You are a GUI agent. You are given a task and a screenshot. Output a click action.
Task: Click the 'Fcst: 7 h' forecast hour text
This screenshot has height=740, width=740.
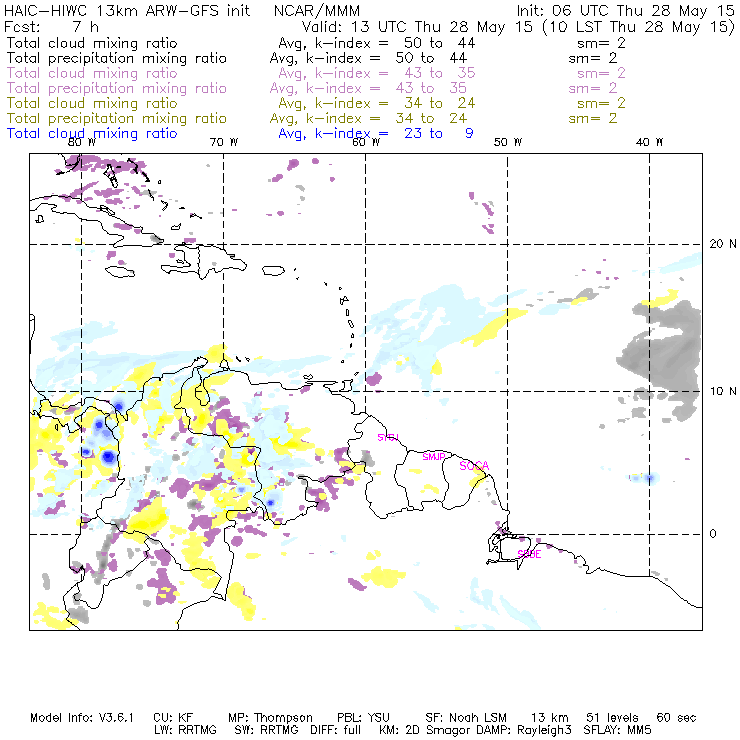tap(51, 26)
